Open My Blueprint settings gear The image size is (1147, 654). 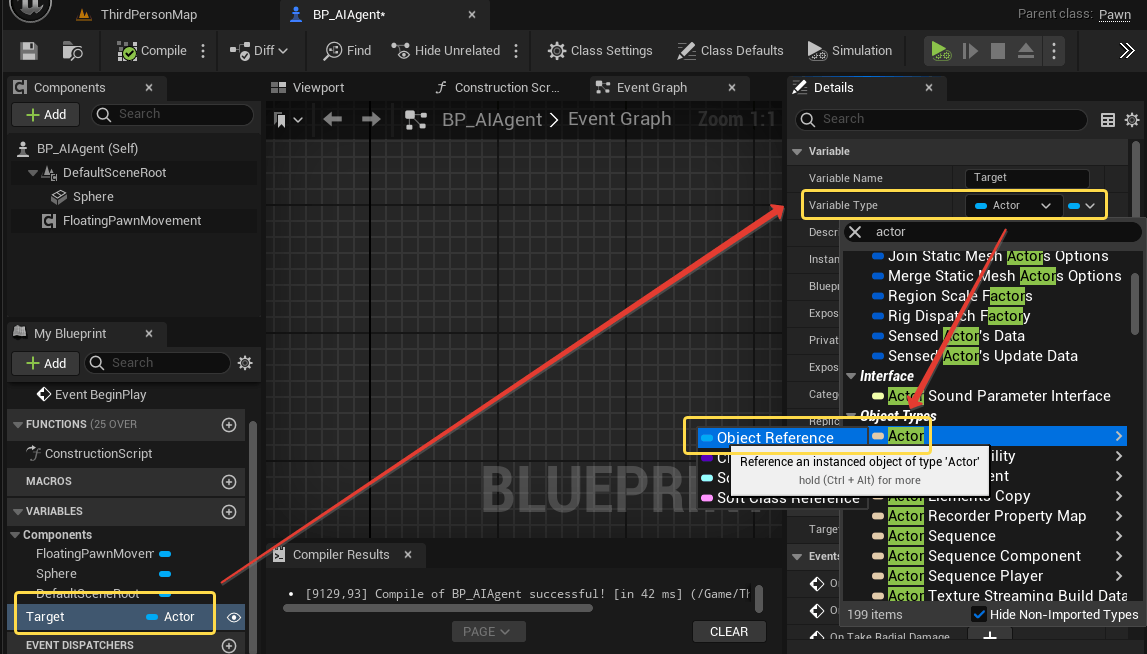245,363
